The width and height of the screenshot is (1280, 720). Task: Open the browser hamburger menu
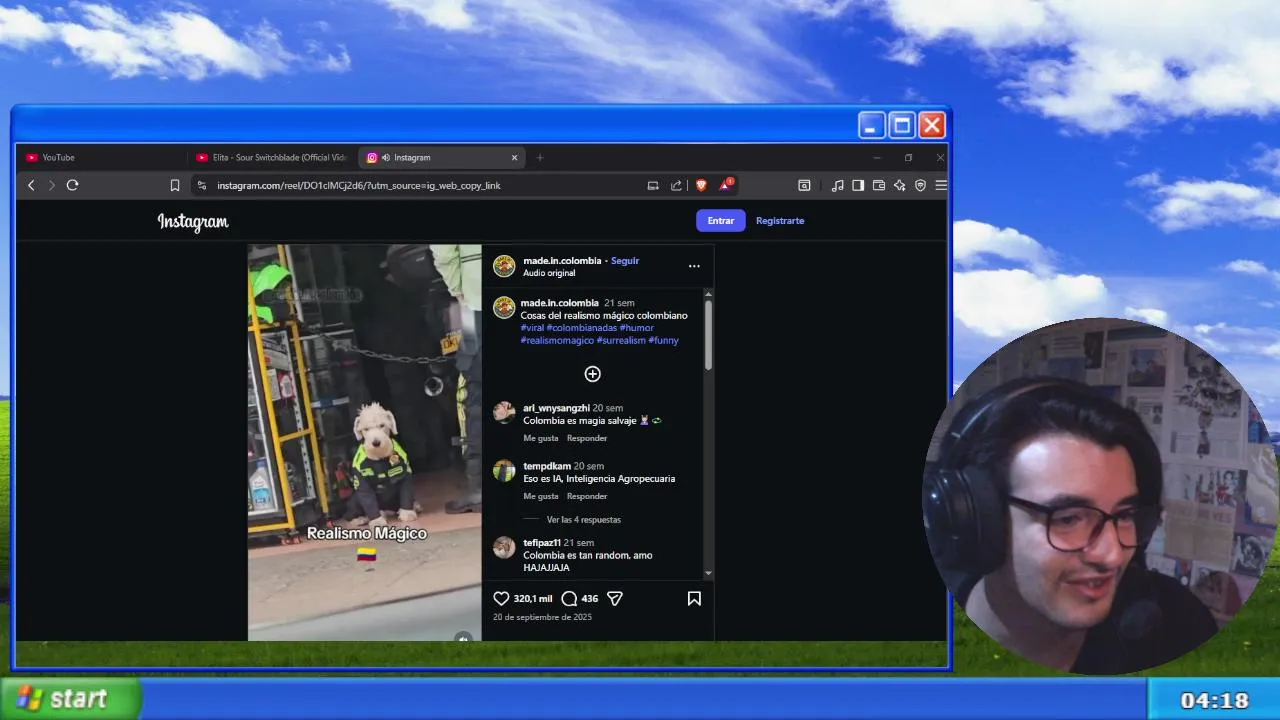[x=940, y=185]
